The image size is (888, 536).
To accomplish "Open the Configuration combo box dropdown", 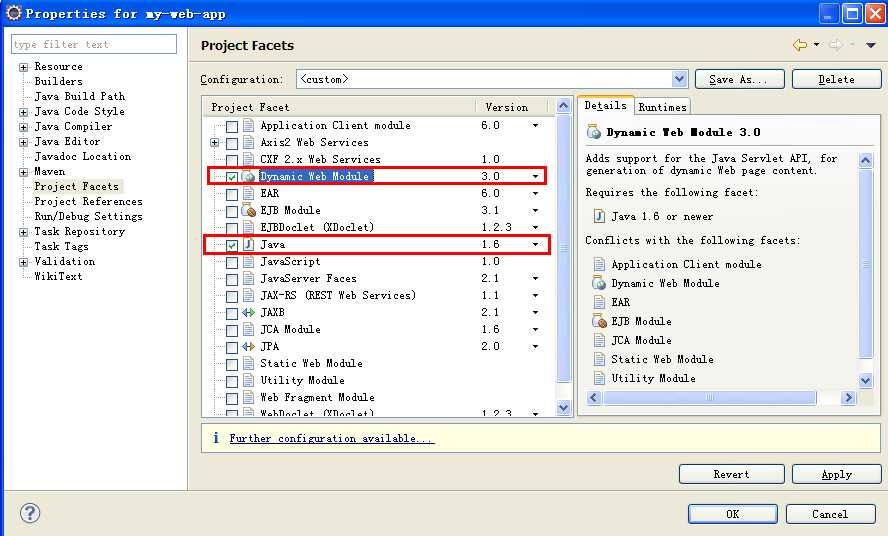I will pos(680,79).
